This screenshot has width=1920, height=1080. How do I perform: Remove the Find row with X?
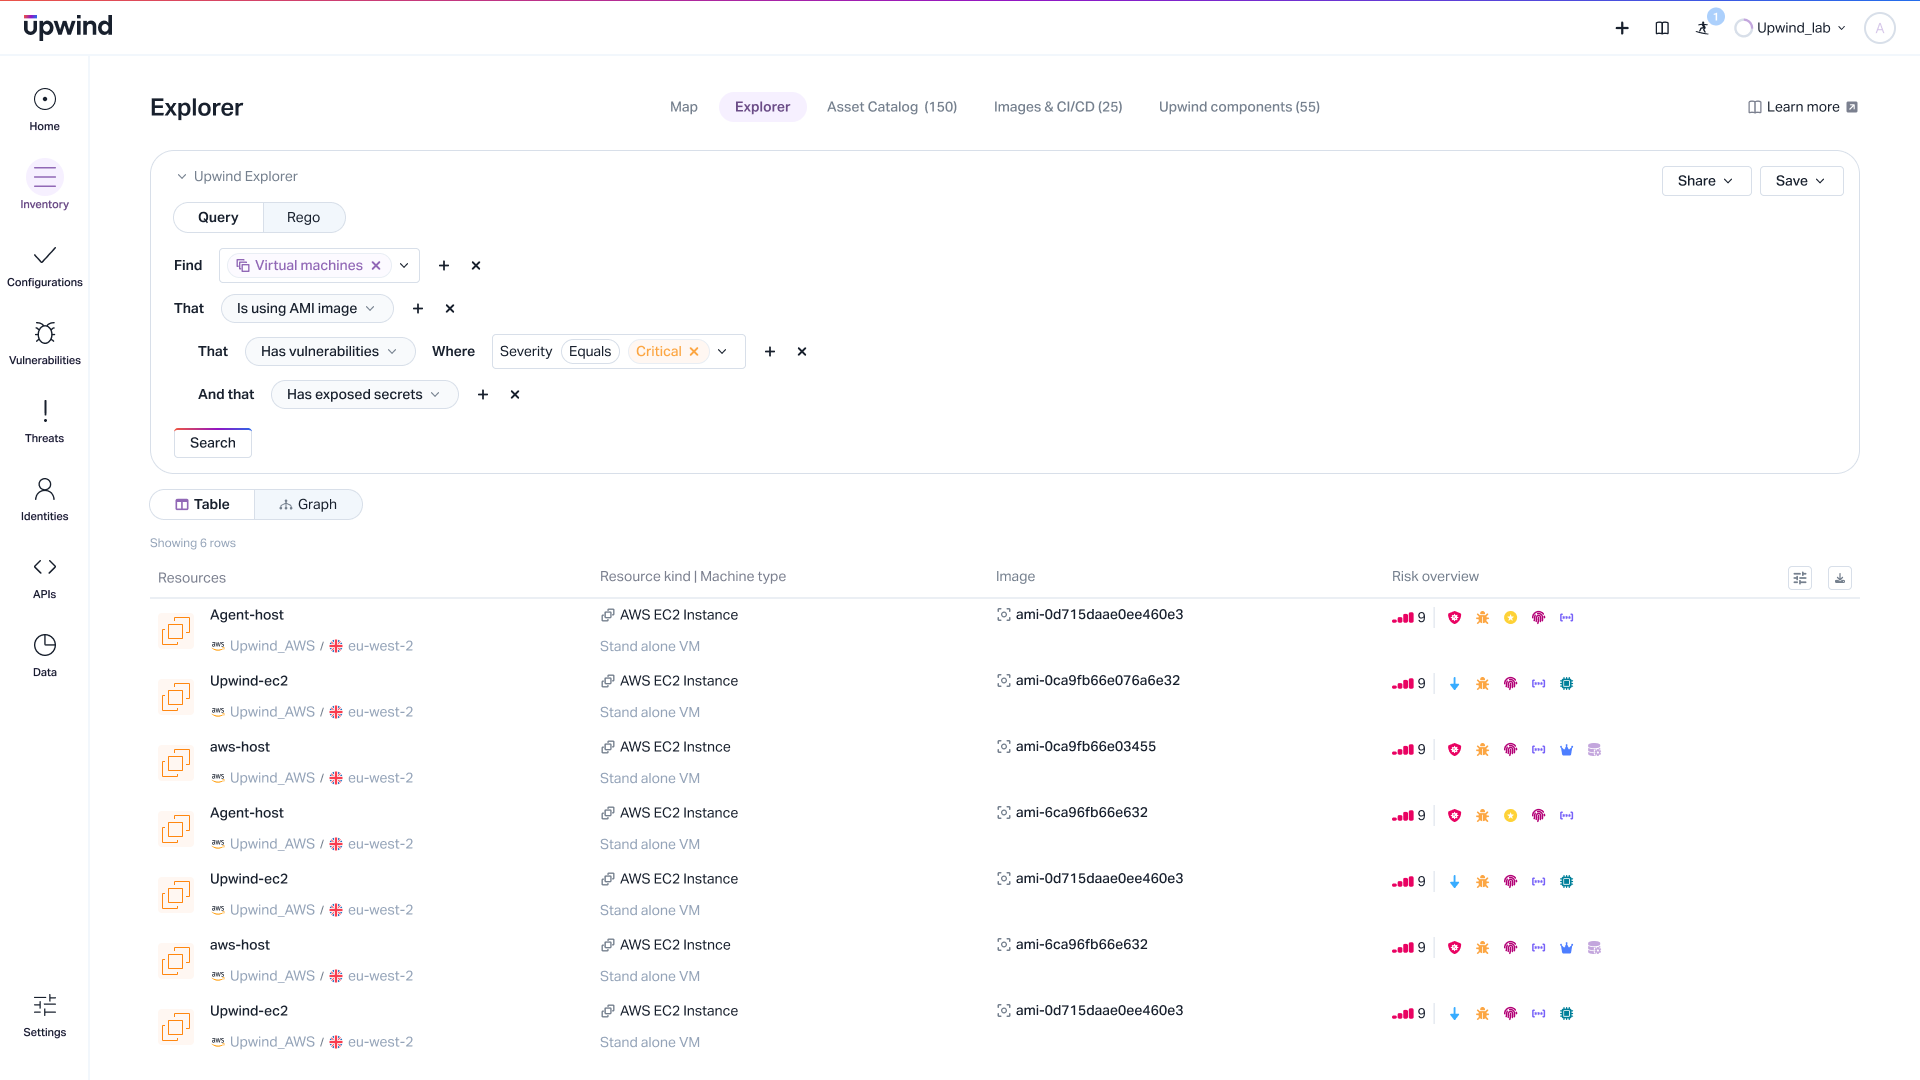coord(476,266)
